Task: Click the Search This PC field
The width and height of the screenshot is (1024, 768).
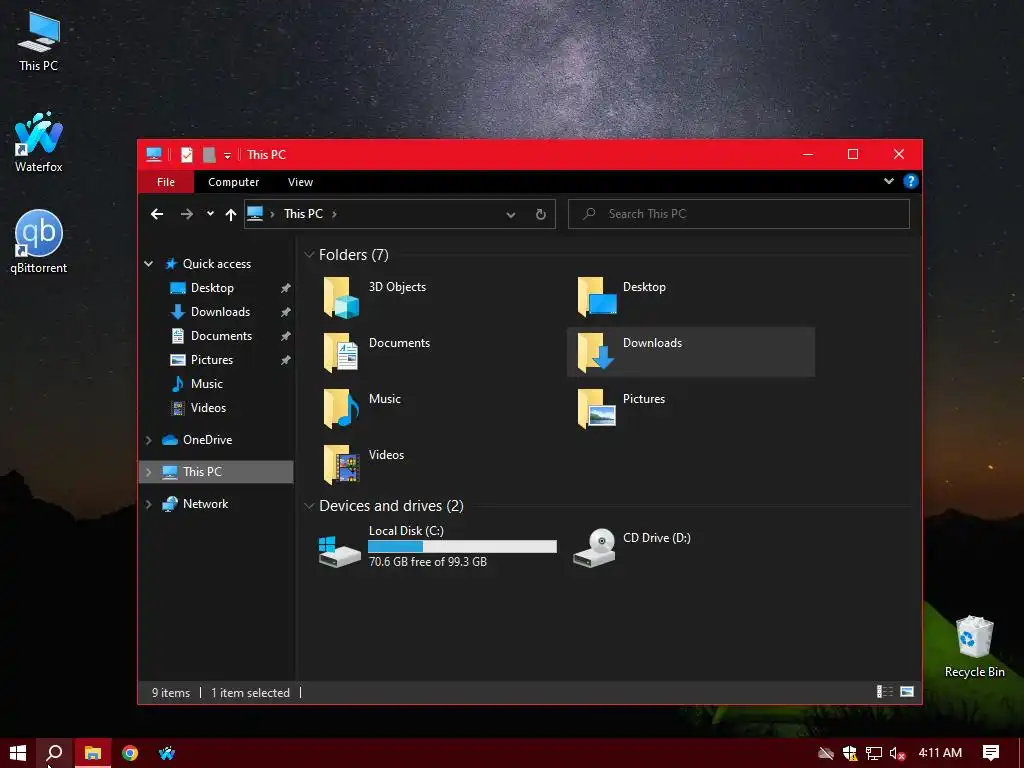Action: coord(739,214)
